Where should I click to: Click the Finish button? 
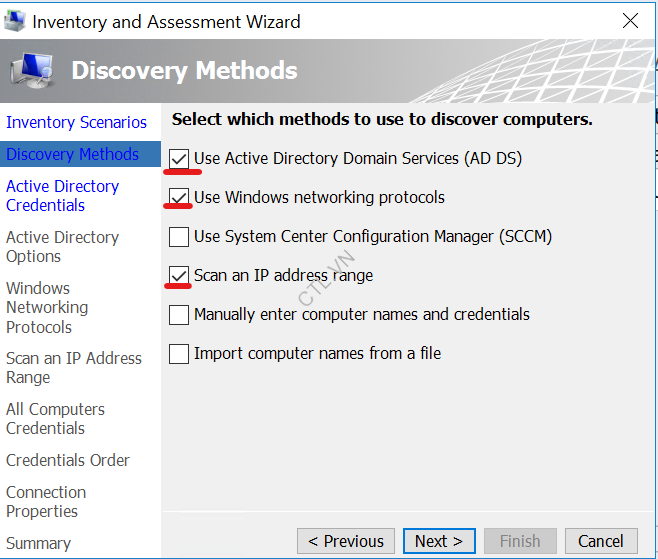pos(520,541)
